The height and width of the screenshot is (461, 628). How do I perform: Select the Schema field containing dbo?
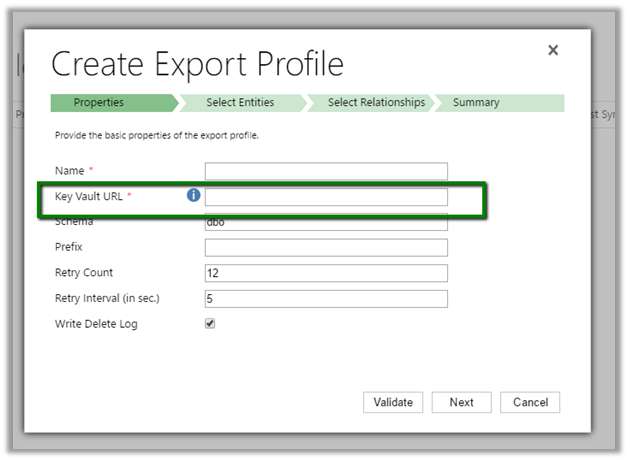(x=326, y=223)
